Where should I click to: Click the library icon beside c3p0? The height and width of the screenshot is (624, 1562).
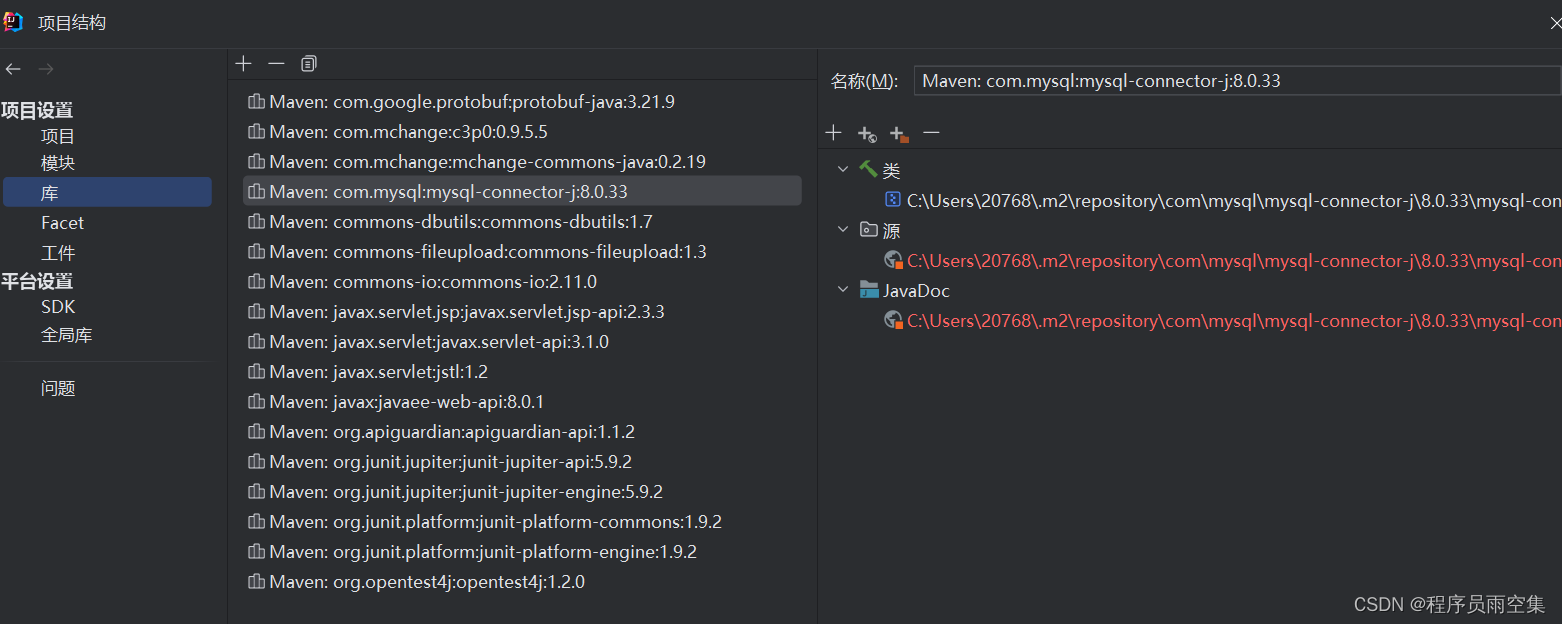[x=256, y=131]
